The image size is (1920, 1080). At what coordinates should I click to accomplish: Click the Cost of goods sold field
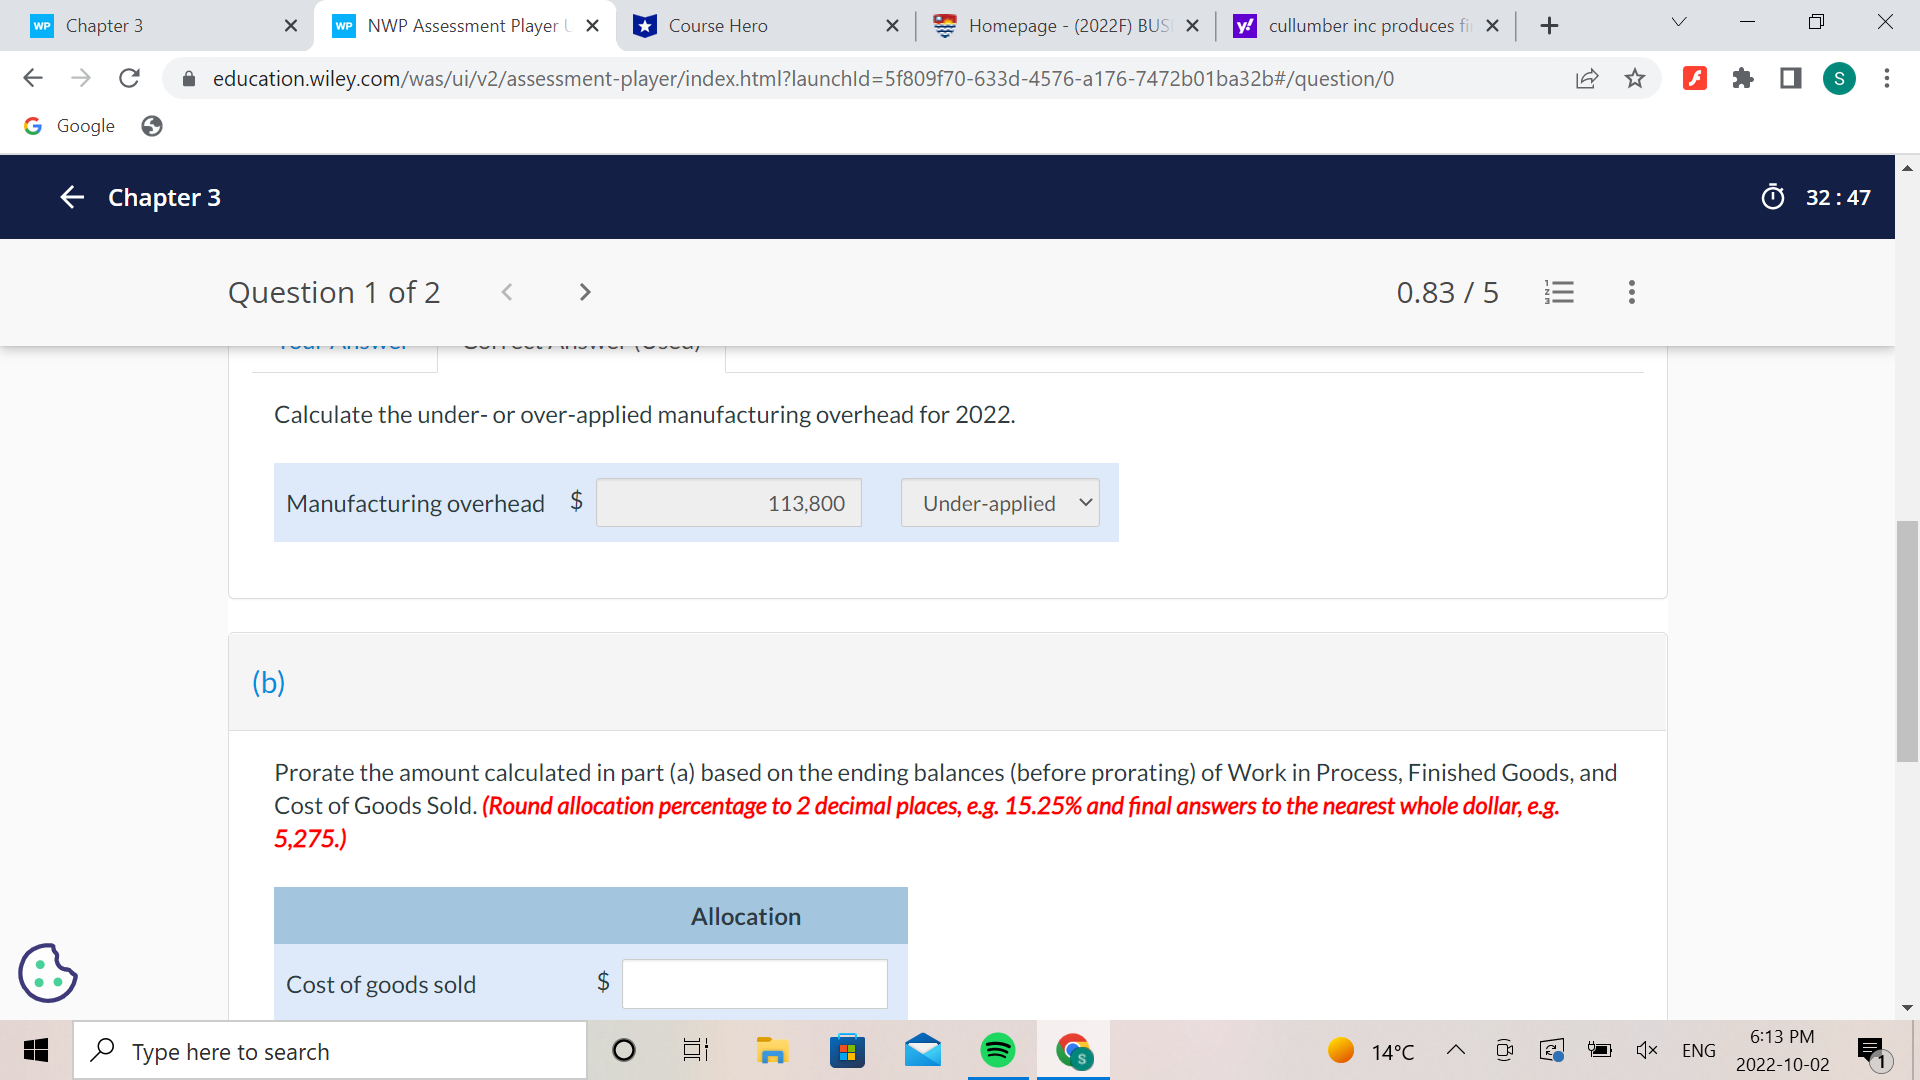(x=754, y=984)
